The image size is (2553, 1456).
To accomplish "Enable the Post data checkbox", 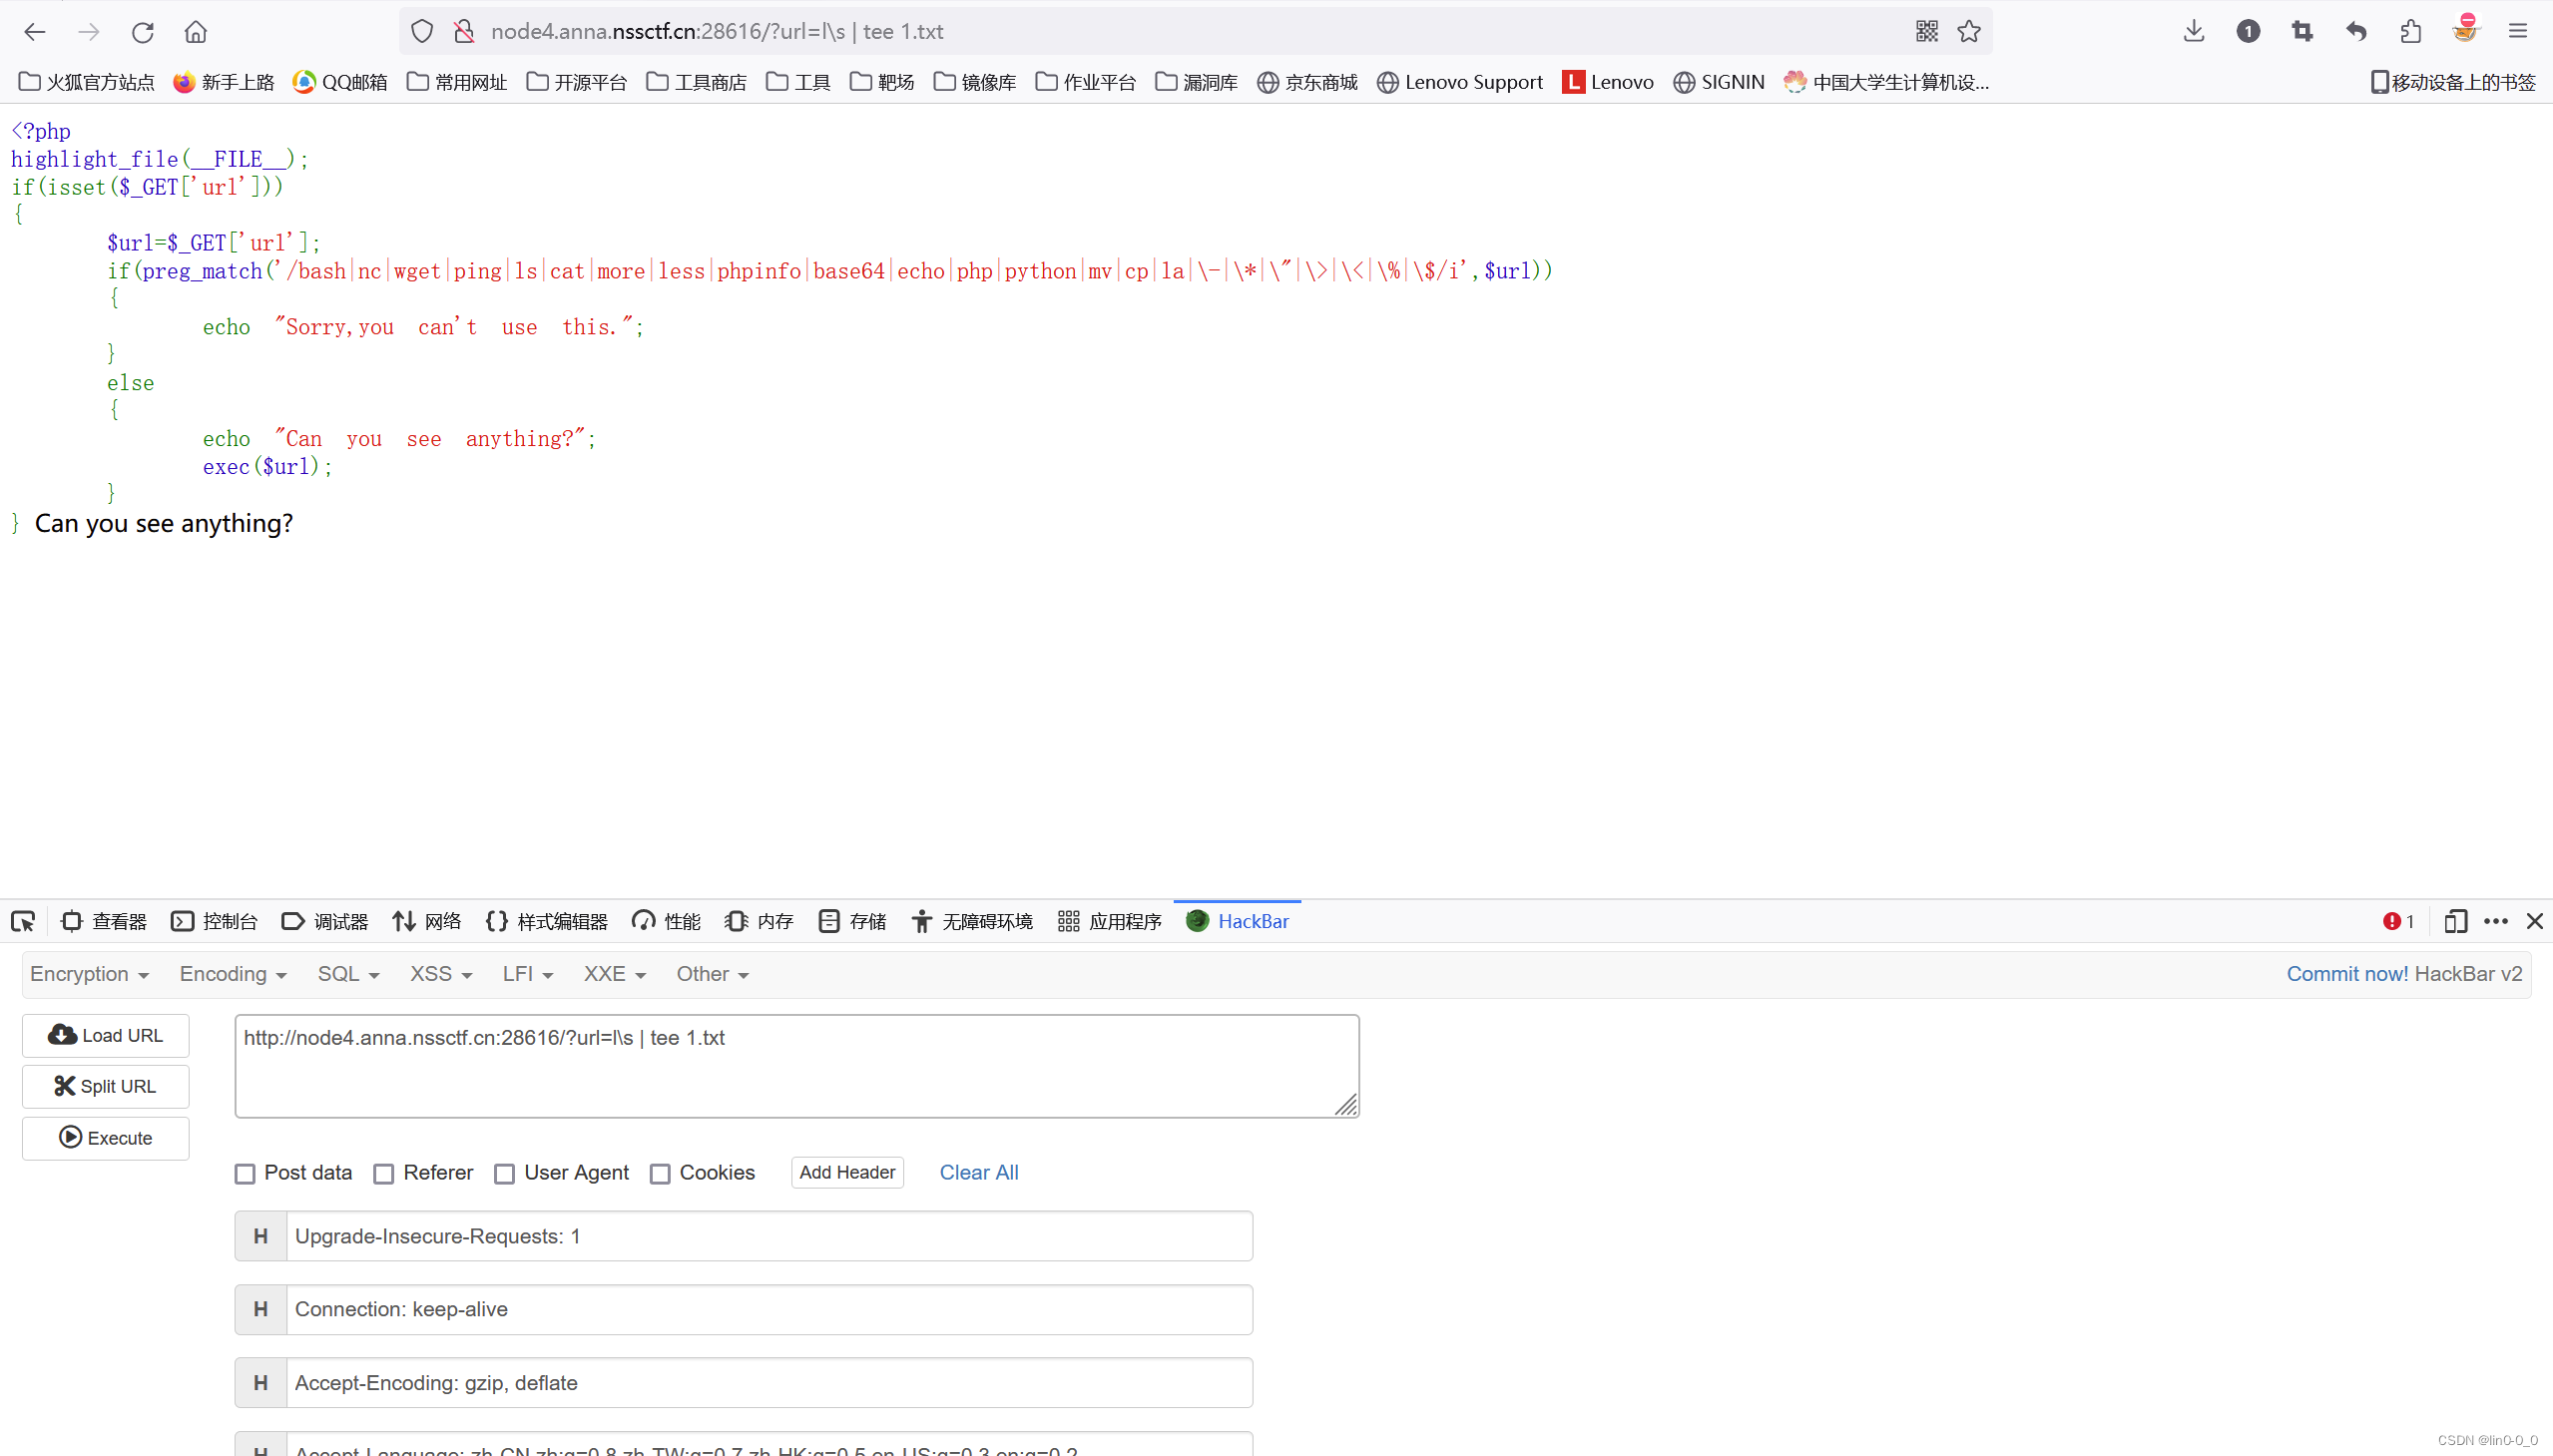I will tap(245, 1173).
